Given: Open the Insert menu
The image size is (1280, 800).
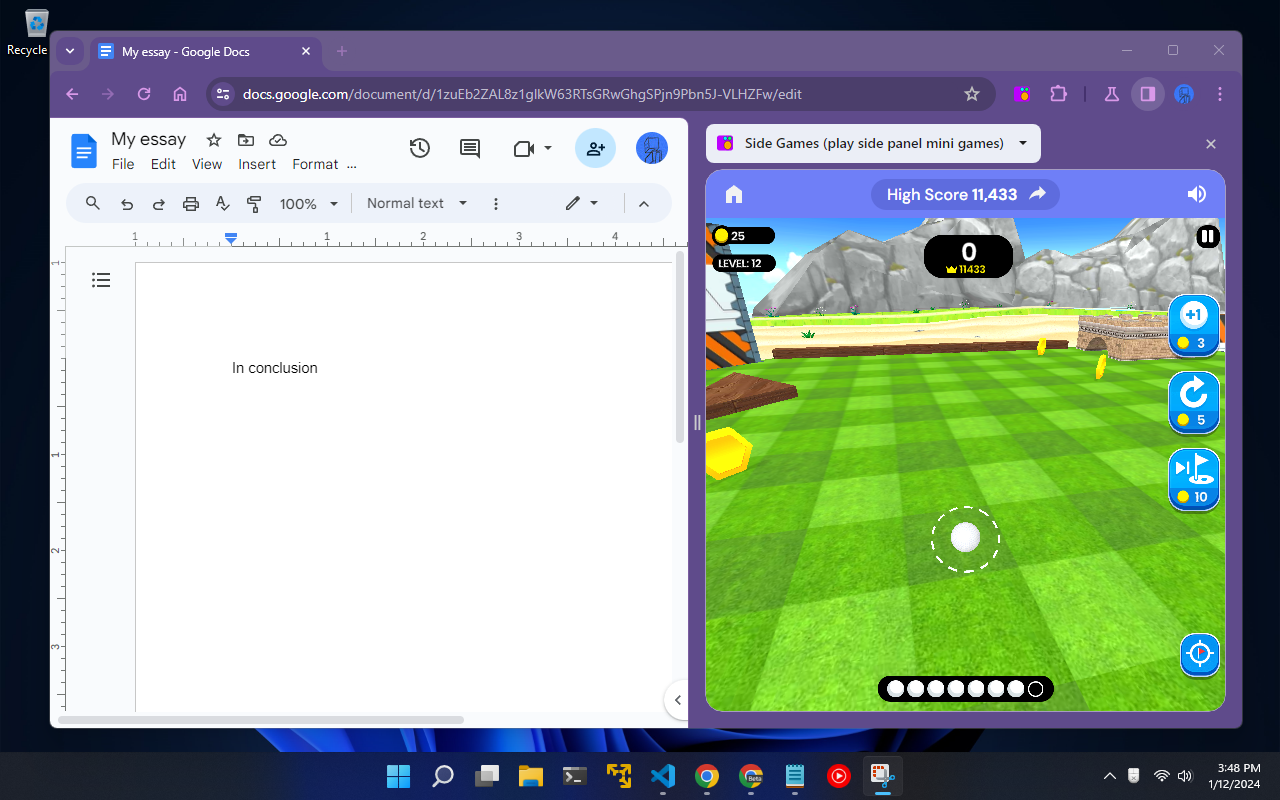Looking at the screenshot, I should tap(257, 164).
